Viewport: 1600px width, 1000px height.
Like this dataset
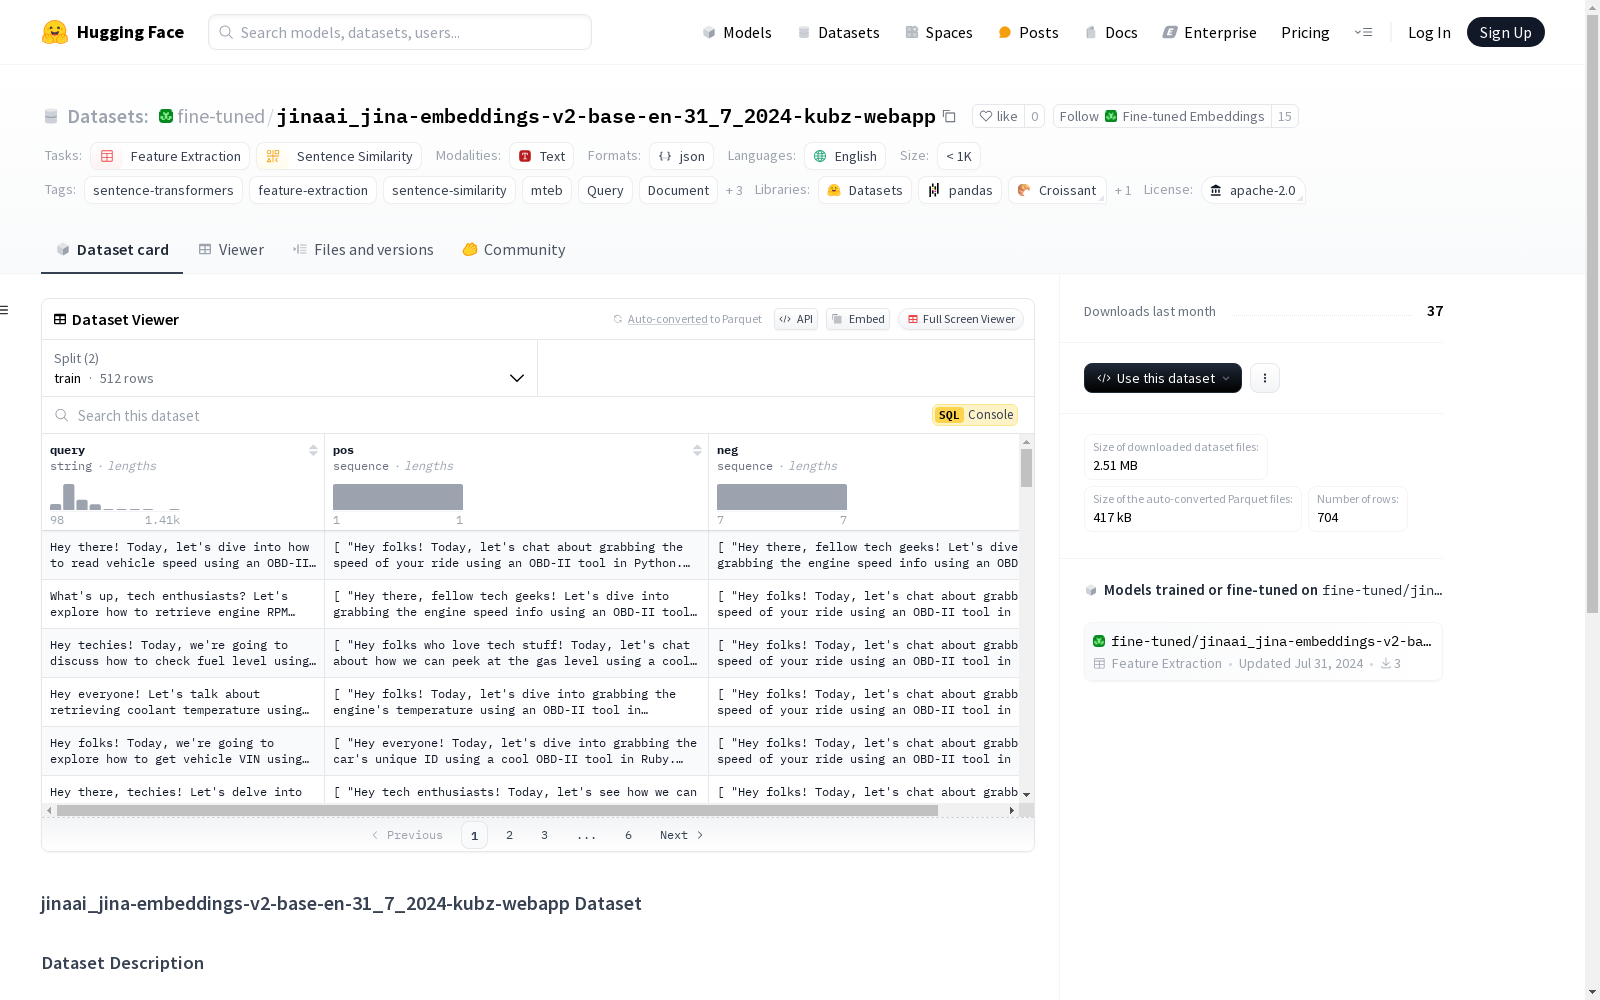click(998, 116)
